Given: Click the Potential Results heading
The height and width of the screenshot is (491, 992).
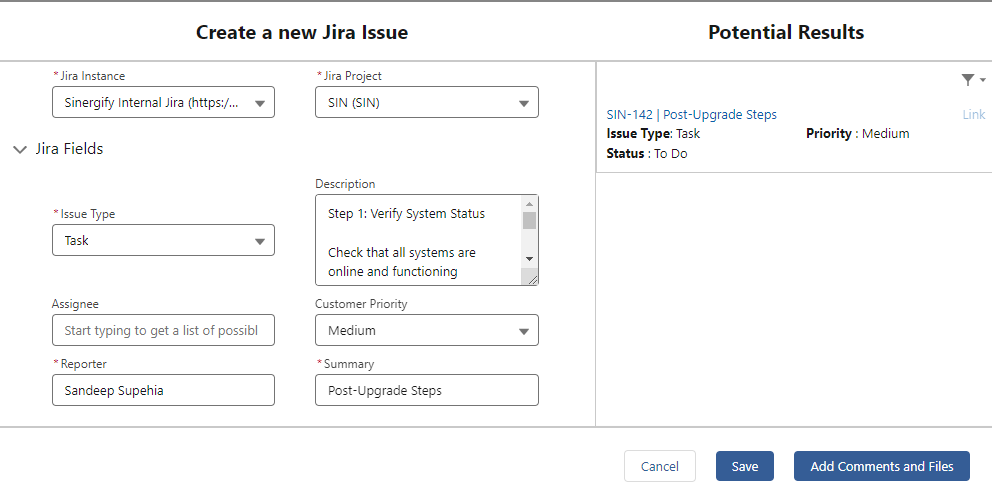Looking at the screenshot, I should click(786, 32).
